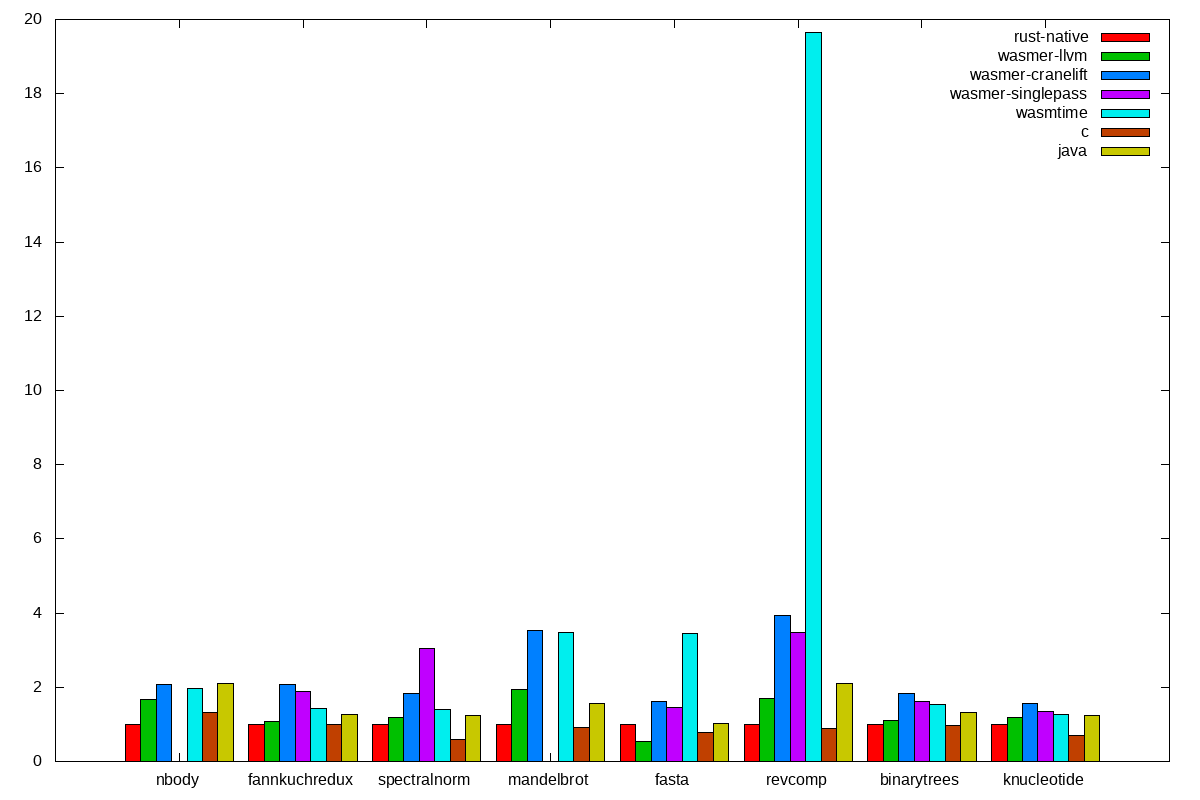Screen dimensions: 1200x800
Task: Click the 'fannkuchredux' axis label
Action: (x=301, y=780)
